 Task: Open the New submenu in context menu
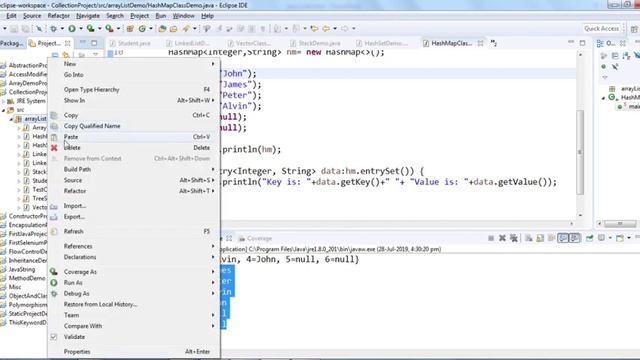coord(134,64)
